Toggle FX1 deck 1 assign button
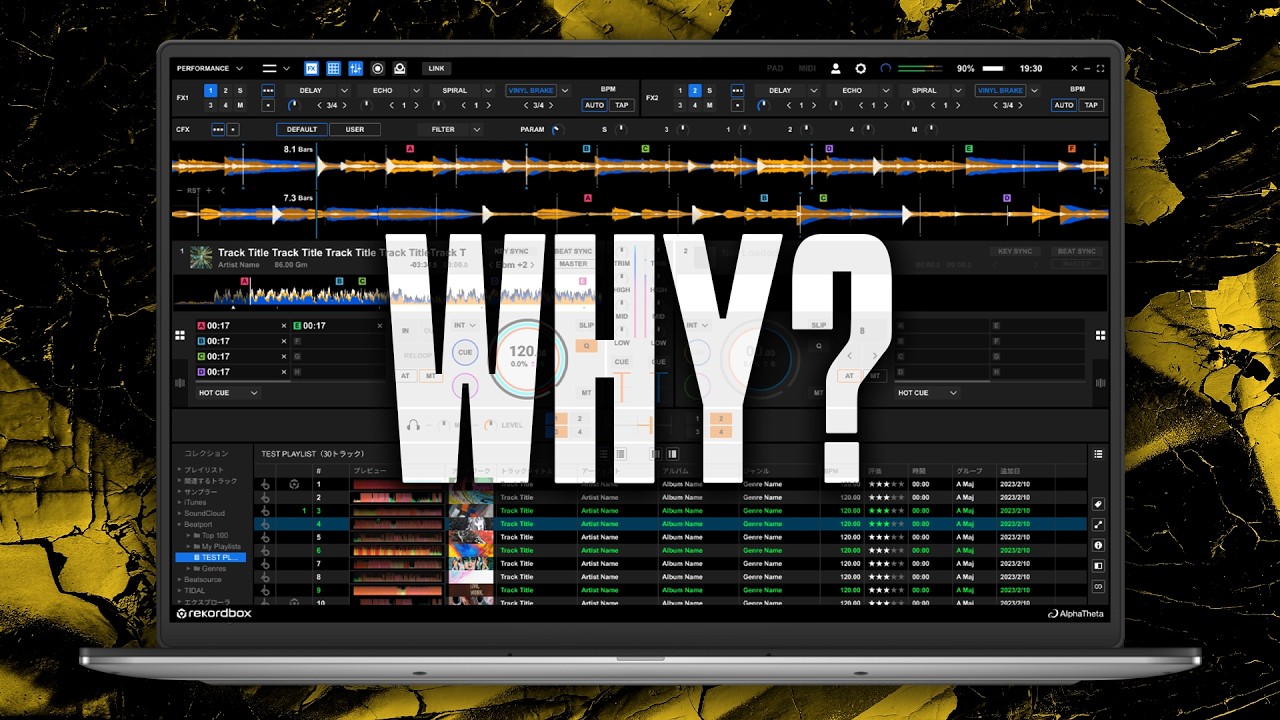Viewport: 1280px width, 720px height. point(210,90)
